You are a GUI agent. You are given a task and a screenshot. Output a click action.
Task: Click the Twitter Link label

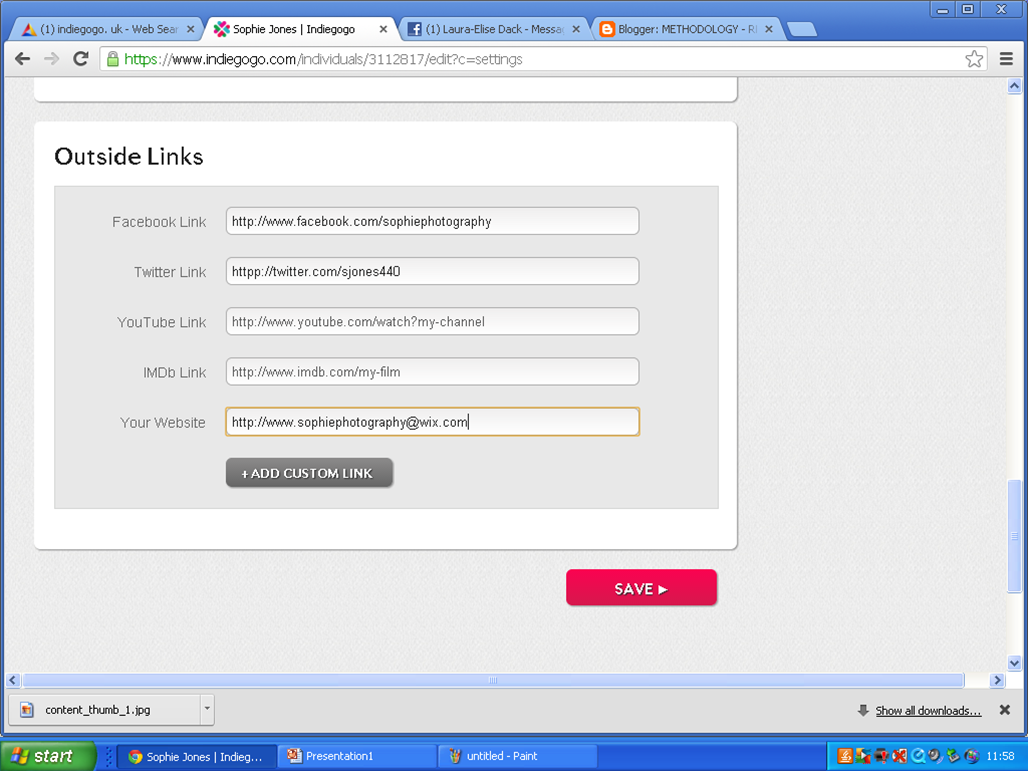pyautogui.click(x=170, y=272)
